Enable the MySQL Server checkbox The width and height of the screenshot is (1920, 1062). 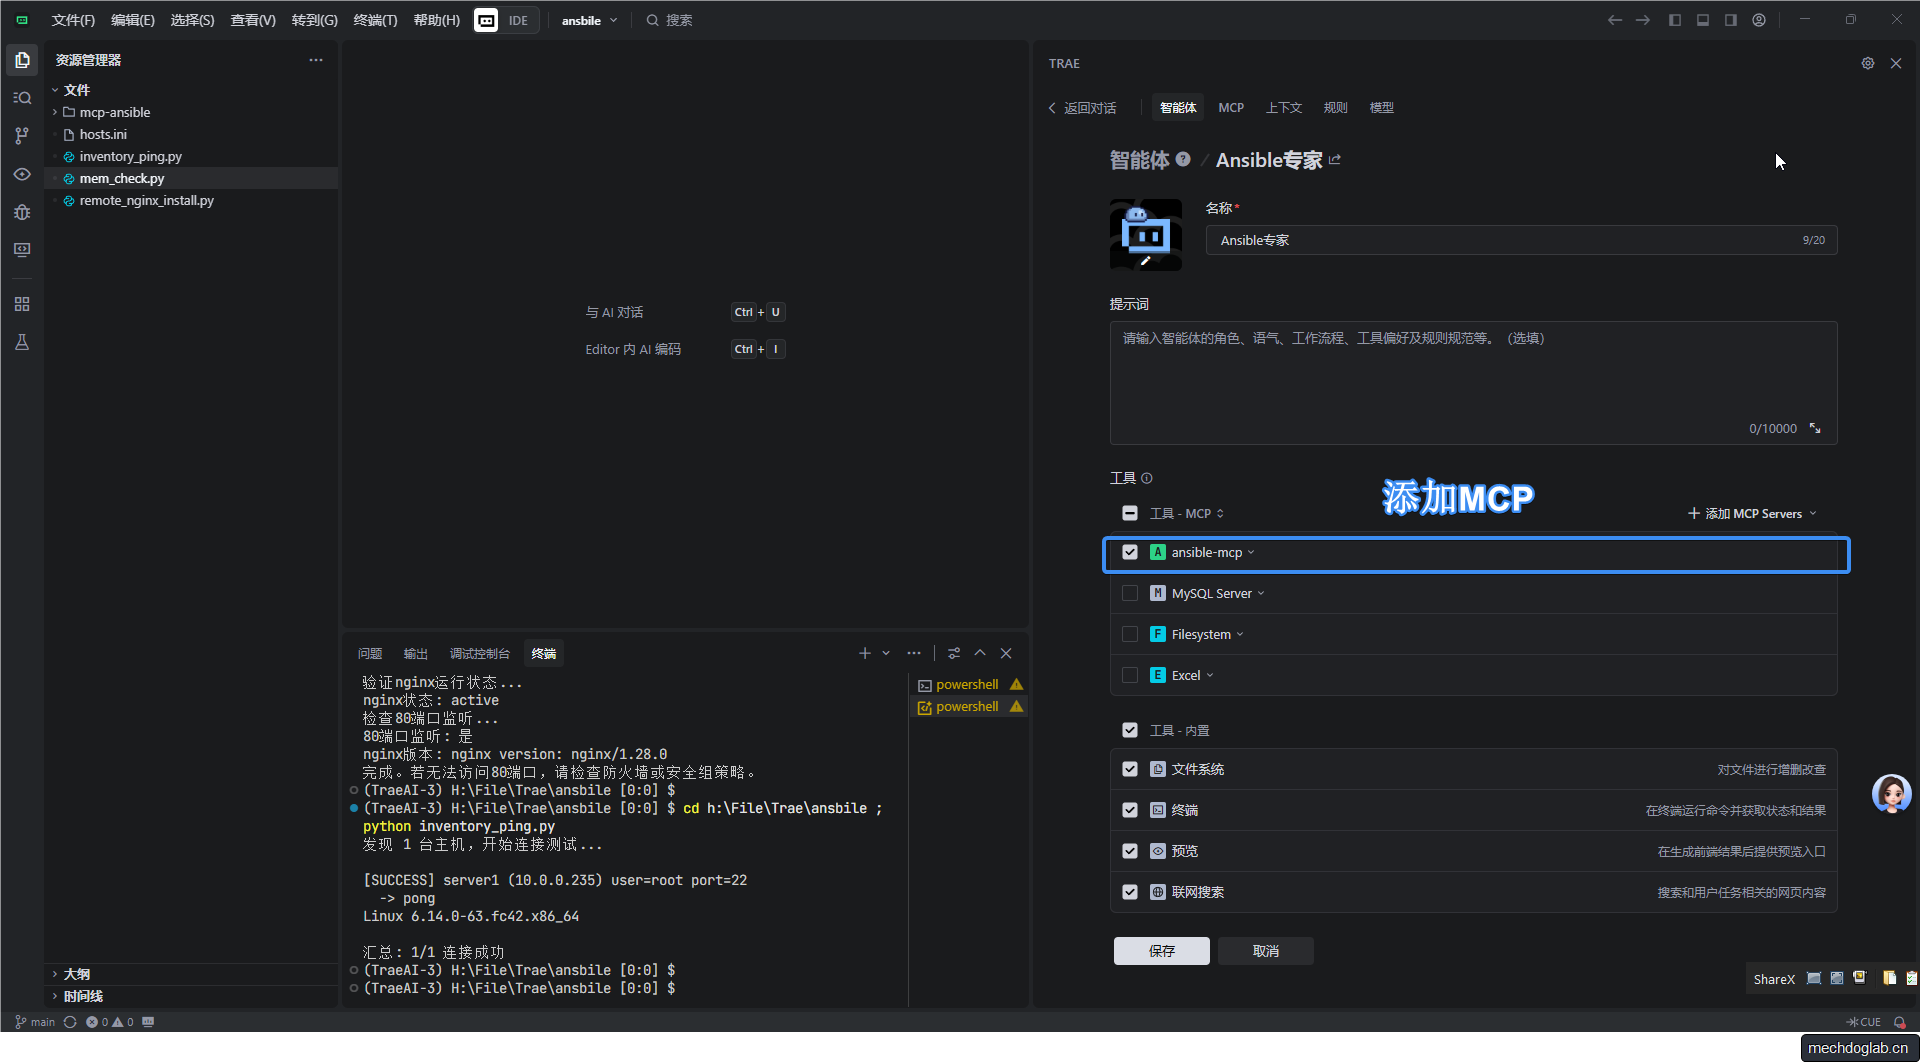pyautogui.click(x=1130, y=594)
